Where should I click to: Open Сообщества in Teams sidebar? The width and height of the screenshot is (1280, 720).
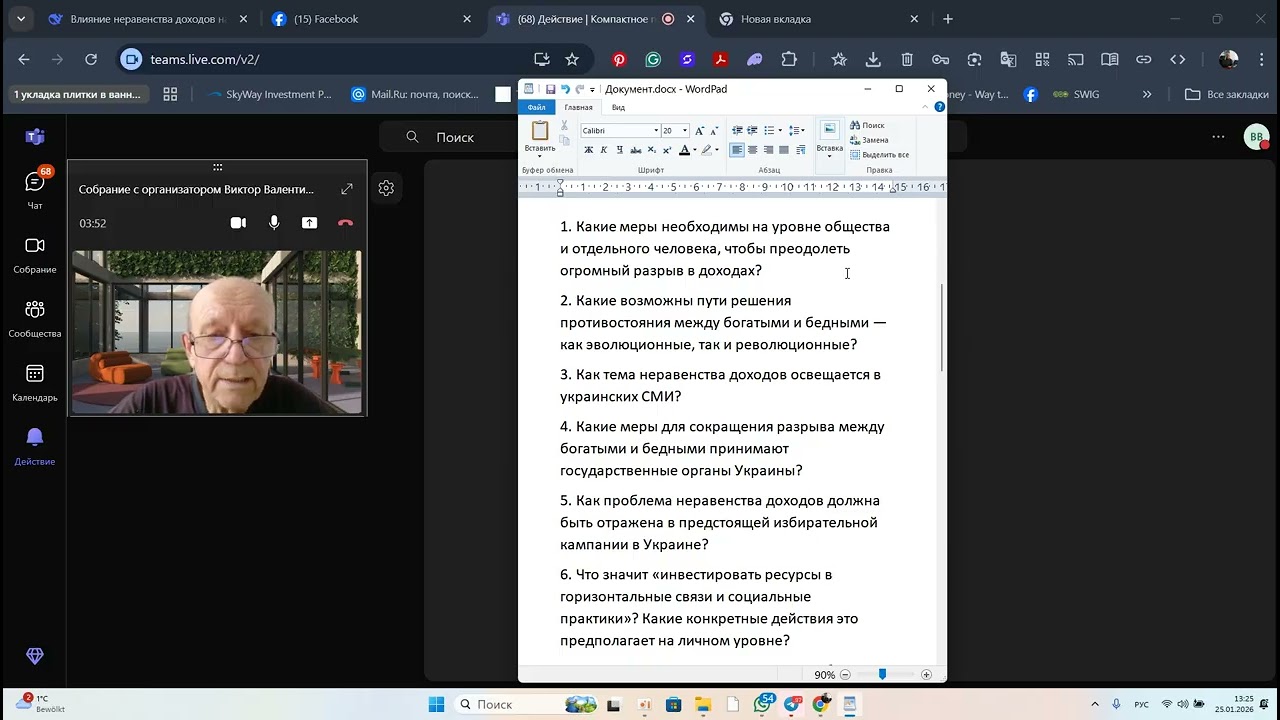(35, 319)
